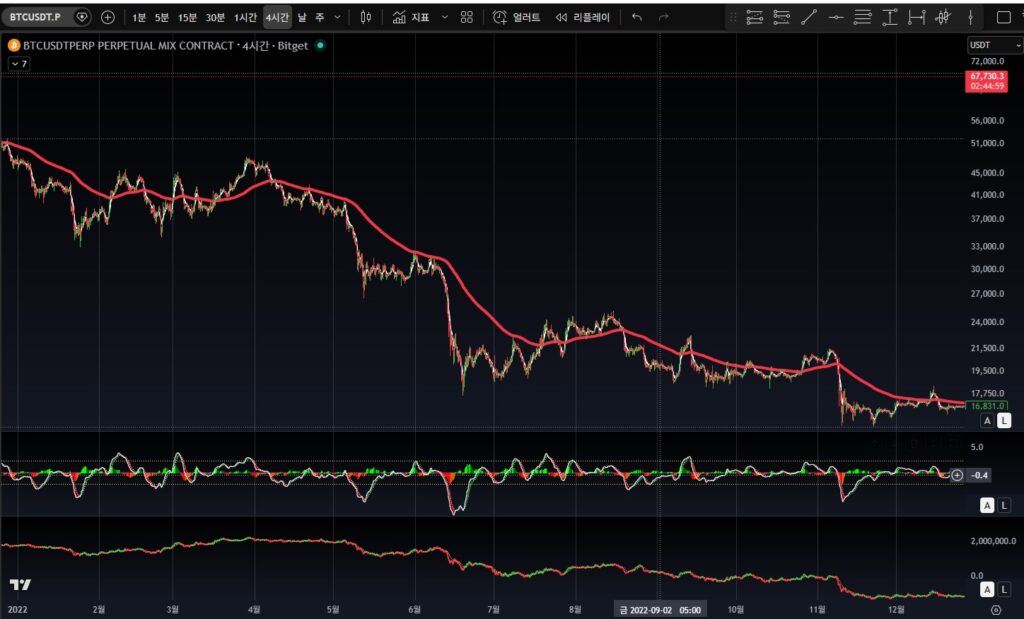Switch to the 1시간 timeframe
Viewport: 1024px width, 619px height.
pyautogui.click(x=244, y=17)
